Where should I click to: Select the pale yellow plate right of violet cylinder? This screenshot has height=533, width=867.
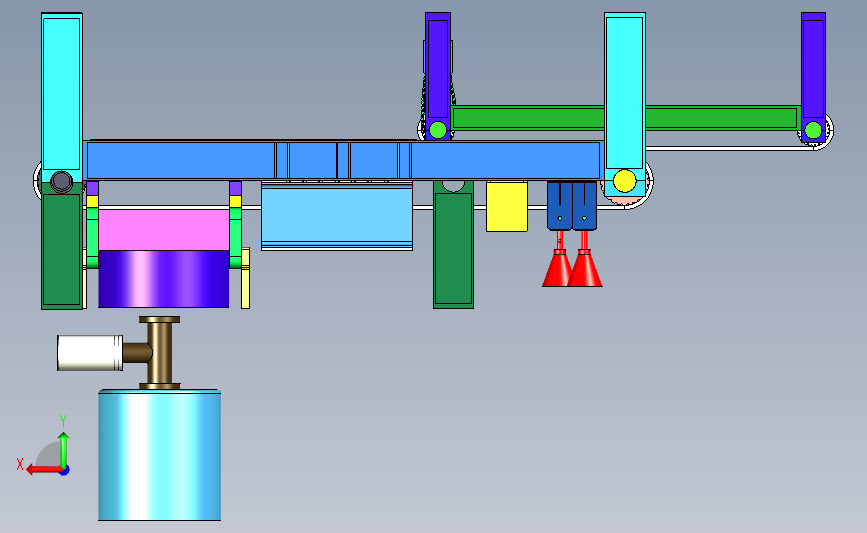pos(246,278)
